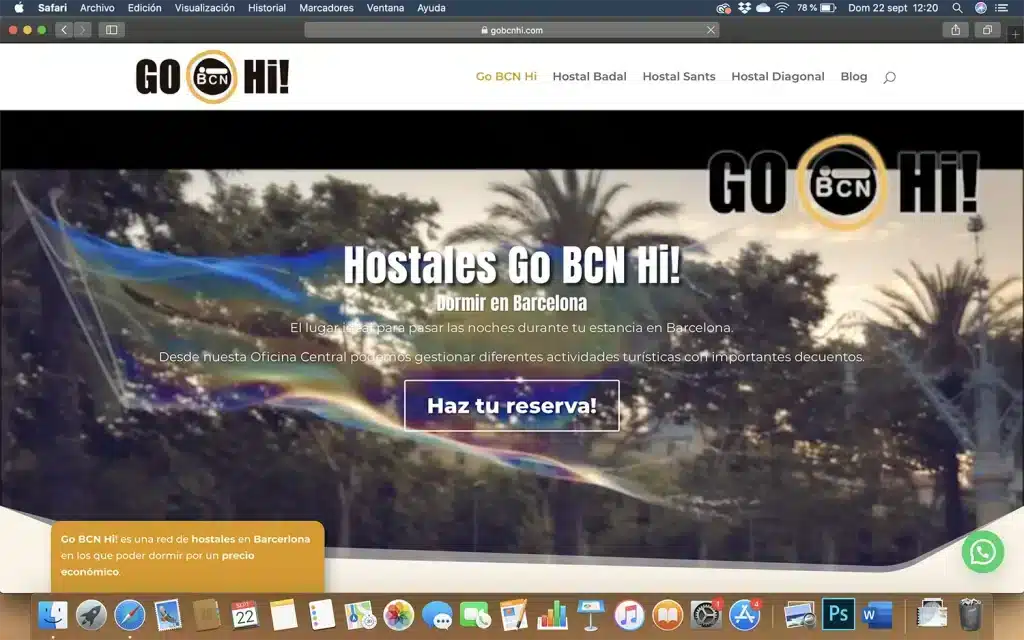The width and height of the screenshot is (1024, 640).
Task: Open the Dropbox menu bar icon
Action: 744,8
